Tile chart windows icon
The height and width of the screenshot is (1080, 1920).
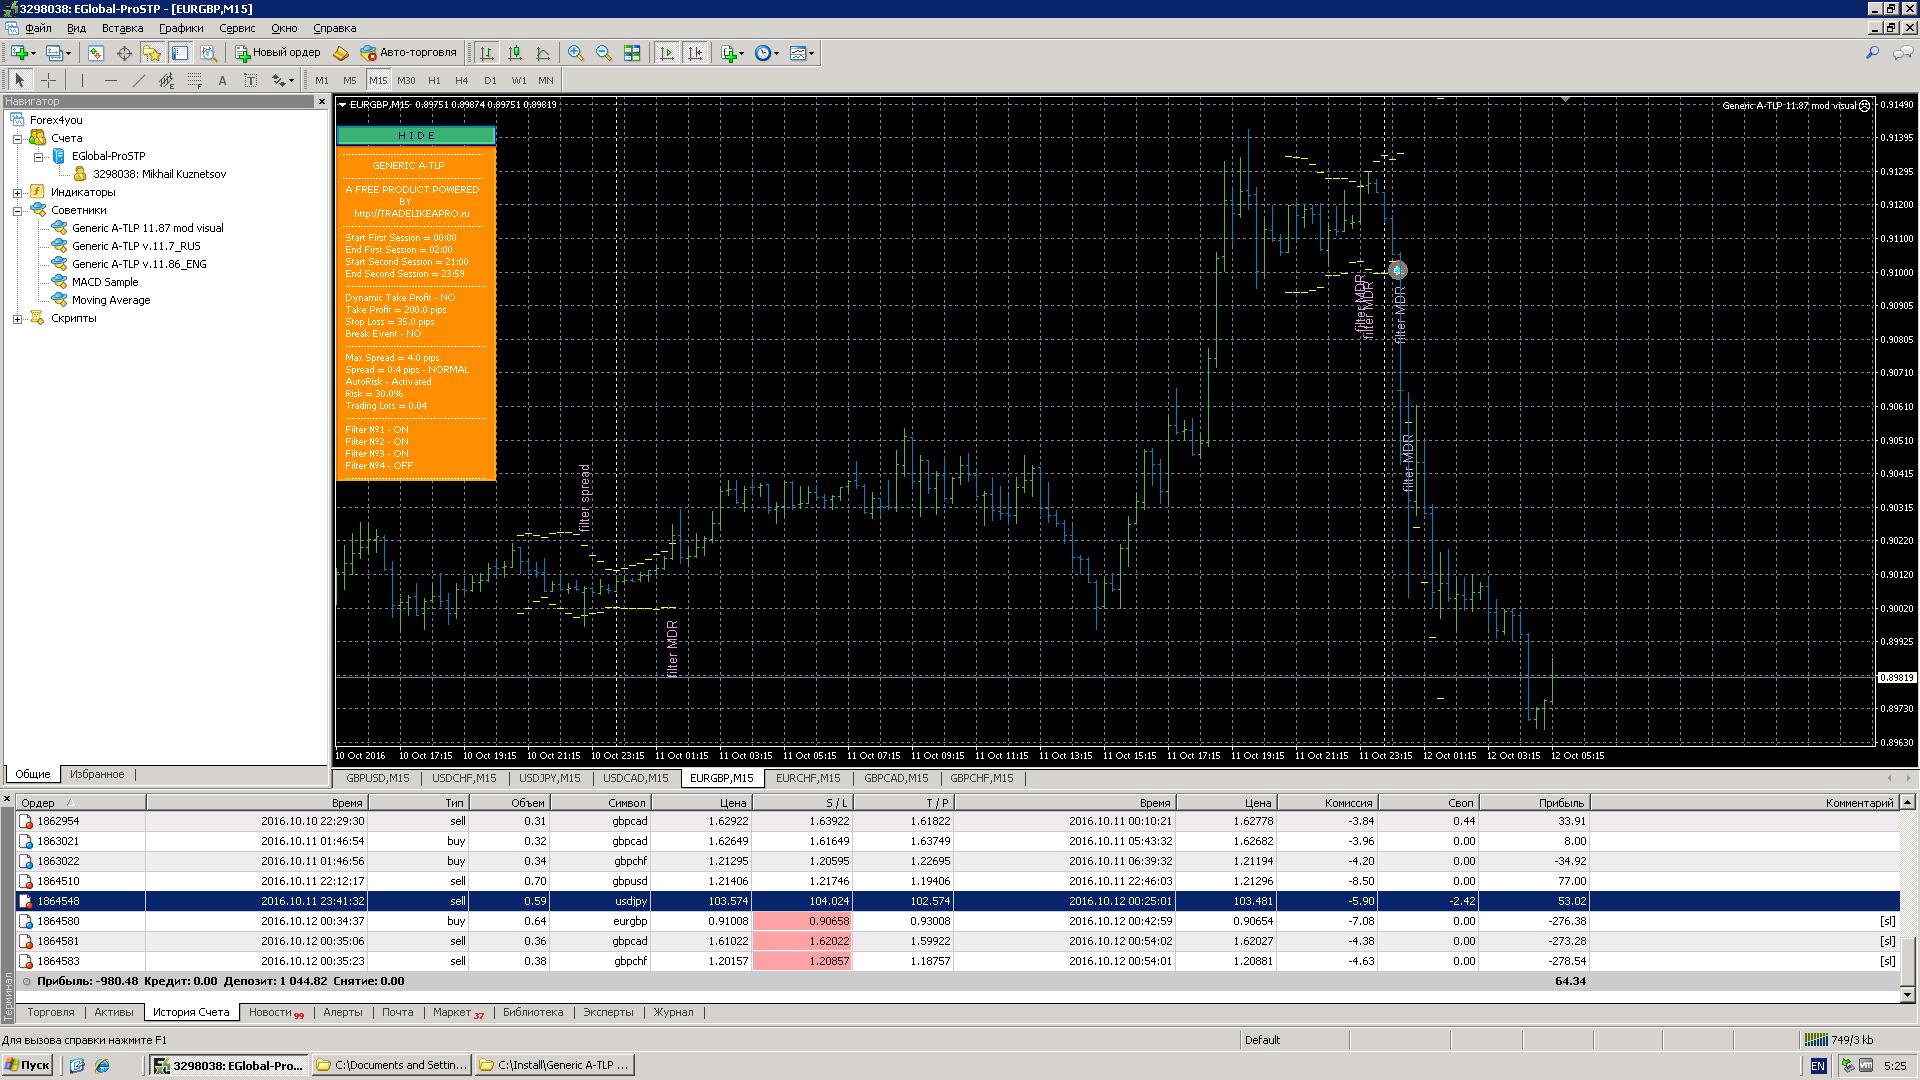click(632, 53)
